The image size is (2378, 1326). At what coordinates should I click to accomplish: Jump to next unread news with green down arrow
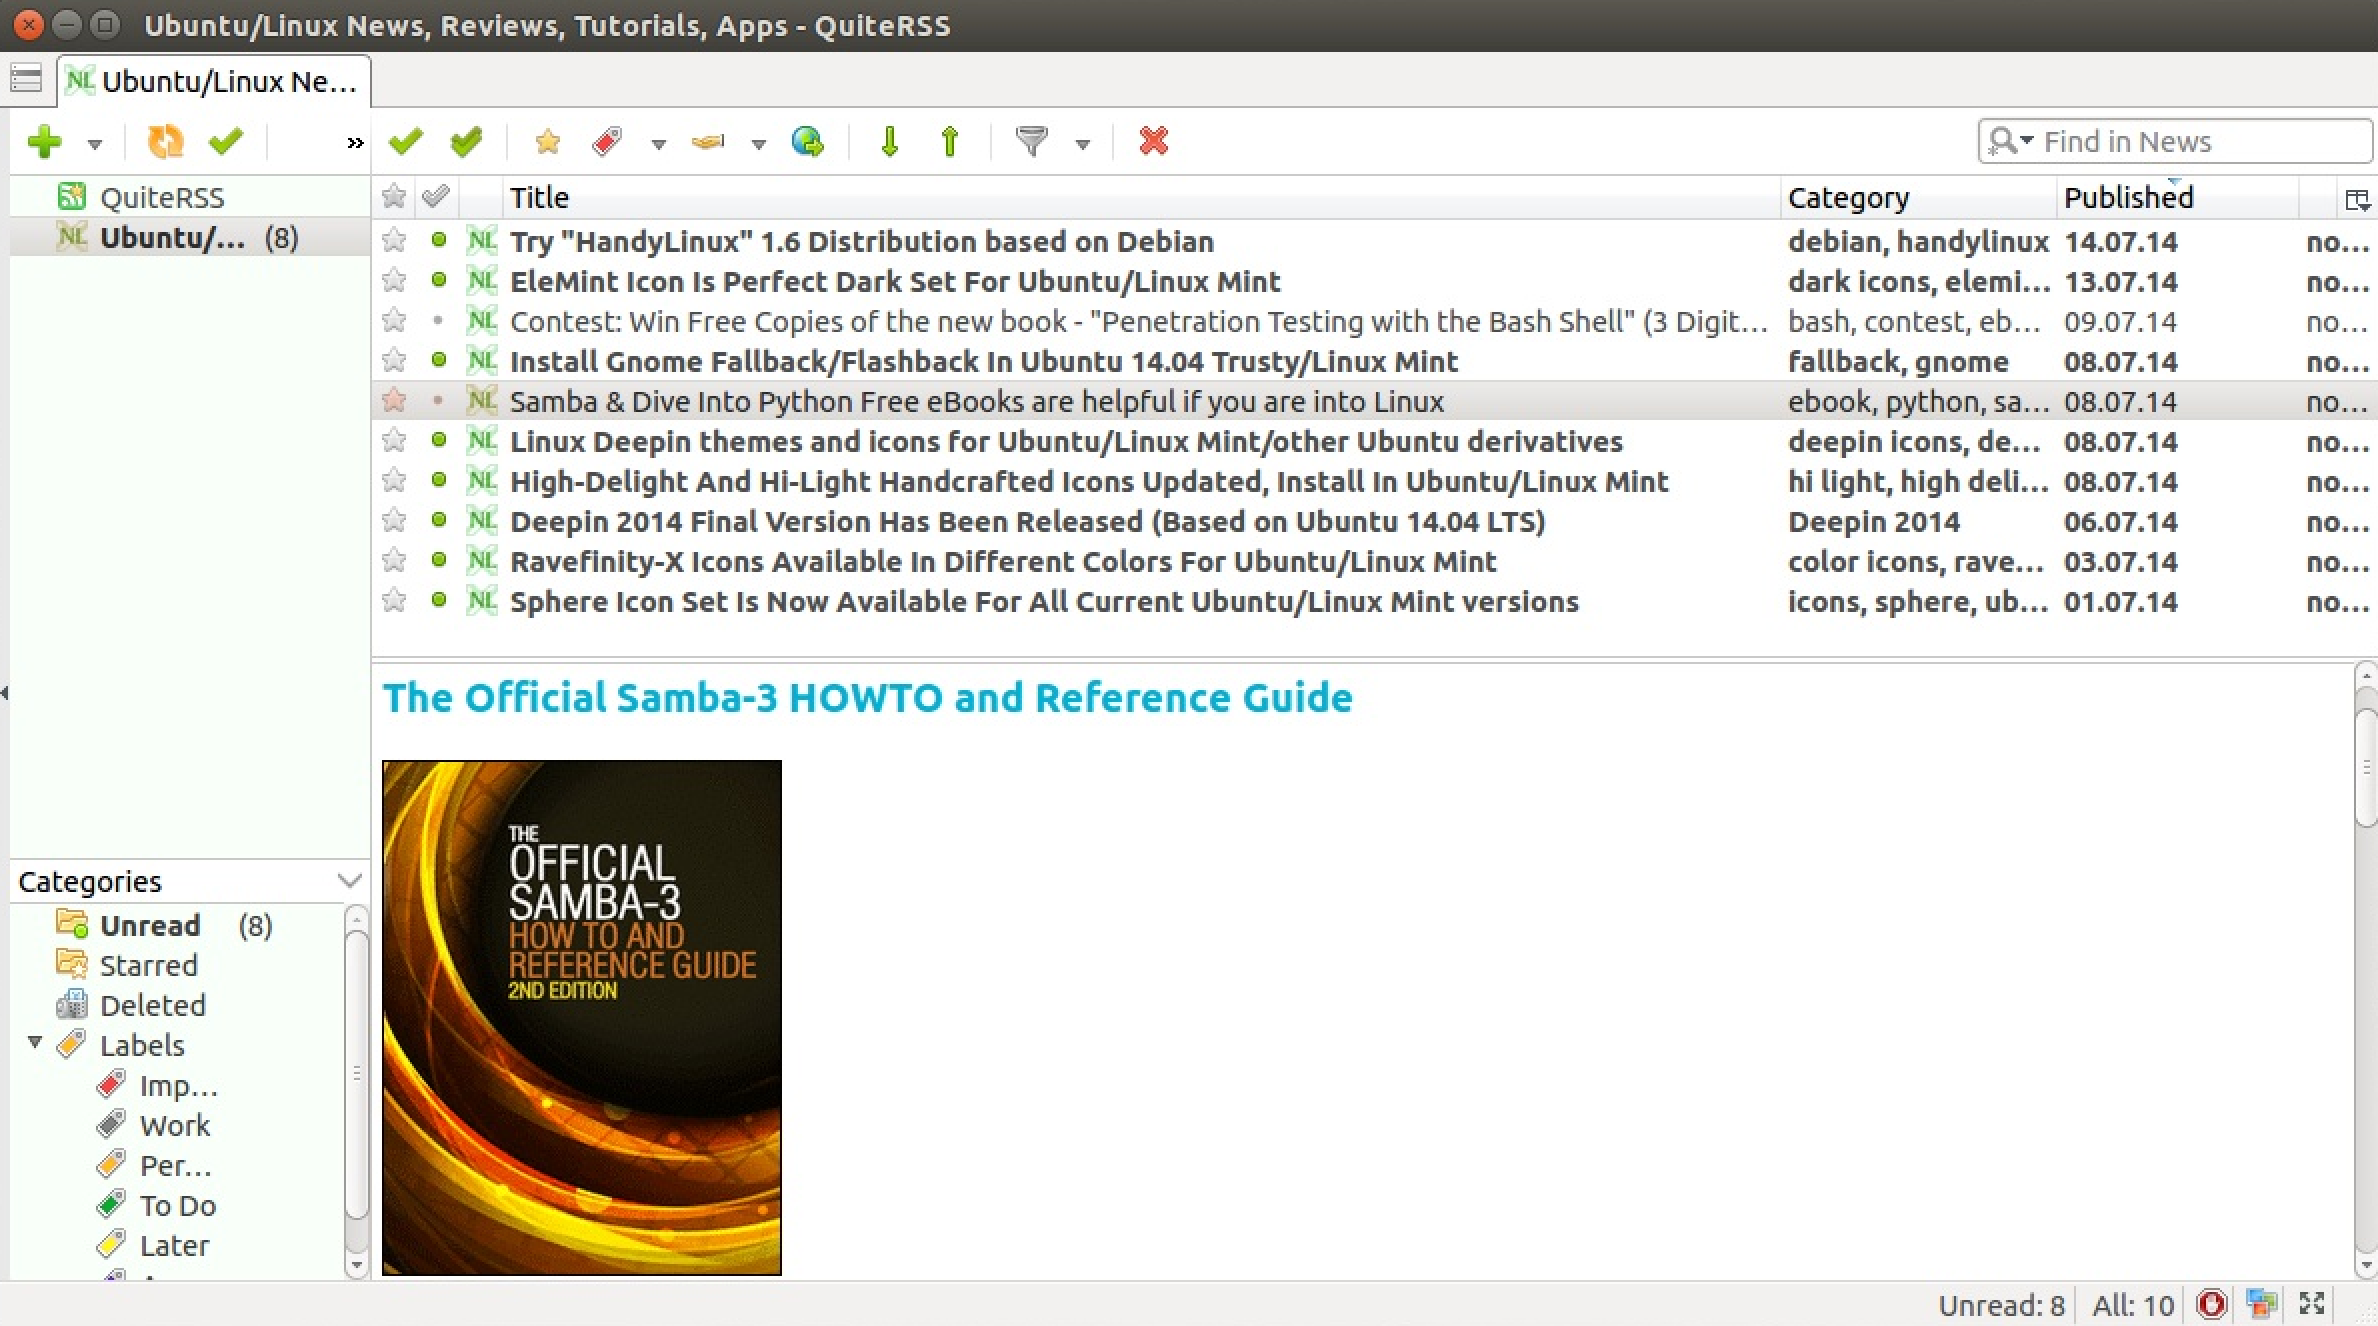tap(889, 142)
